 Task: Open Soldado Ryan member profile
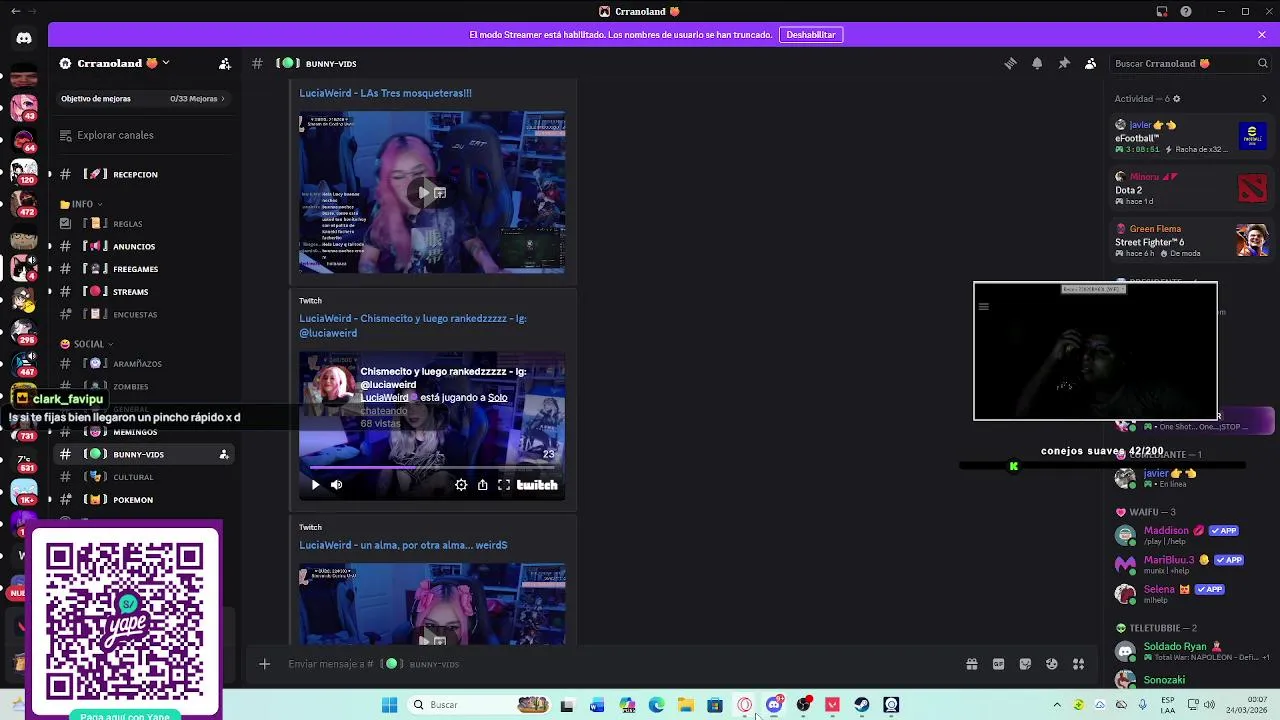[1190, 651]
